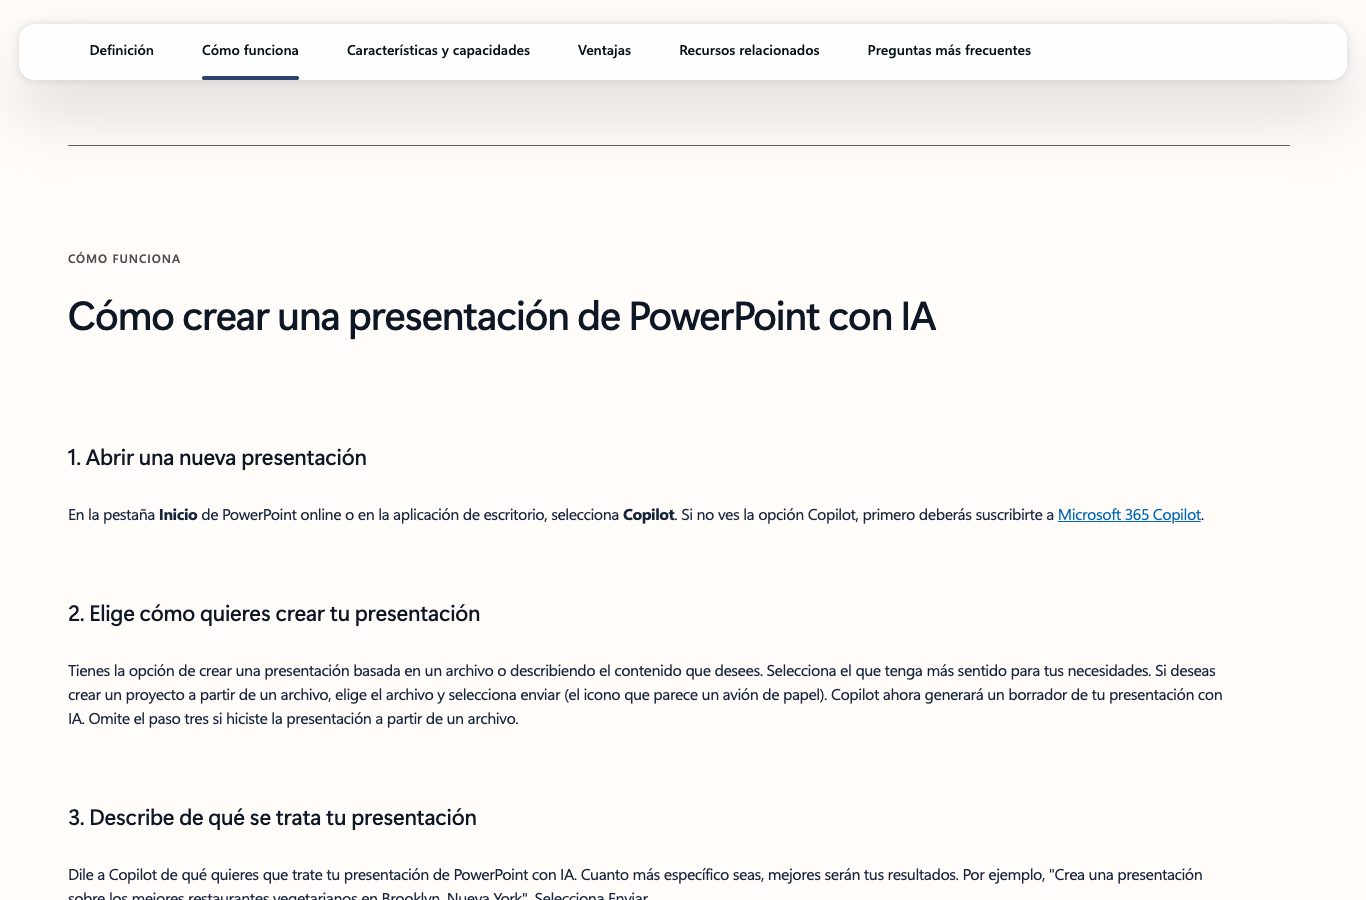The height and width of the screenshot is (900, 1366).
Task: Click the bold word Copilot in step one
Action: 649,515
